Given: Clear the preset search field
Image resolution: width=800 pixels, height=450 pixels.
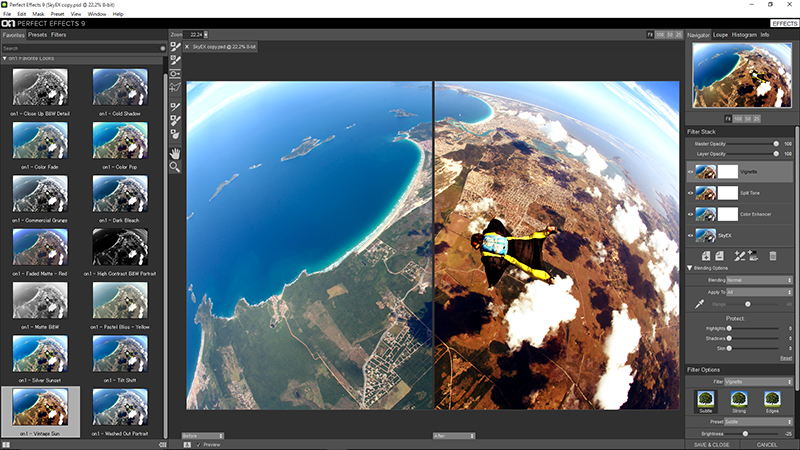Looking at the screenshot, I should (163, 48).
